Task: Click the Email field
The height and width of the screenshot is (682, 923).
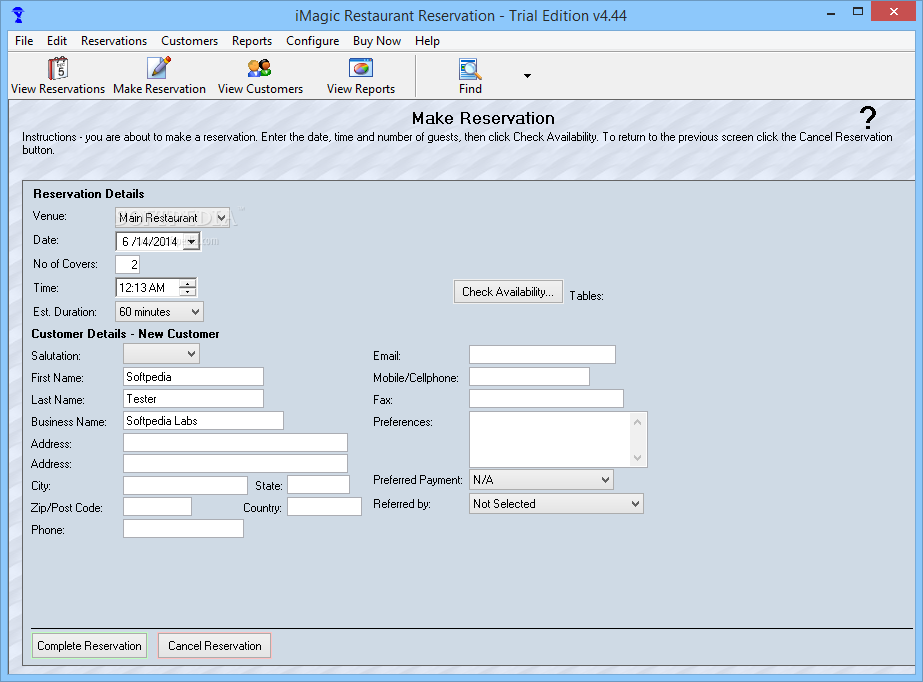Action: tap(542, 354)
